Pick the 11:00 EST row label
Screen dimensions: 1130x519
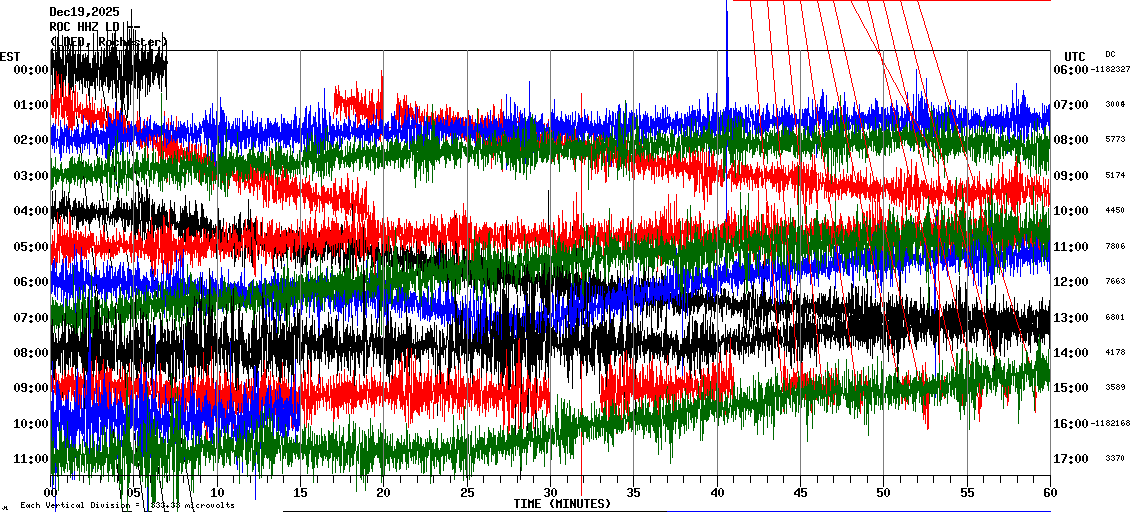(31, 459)
